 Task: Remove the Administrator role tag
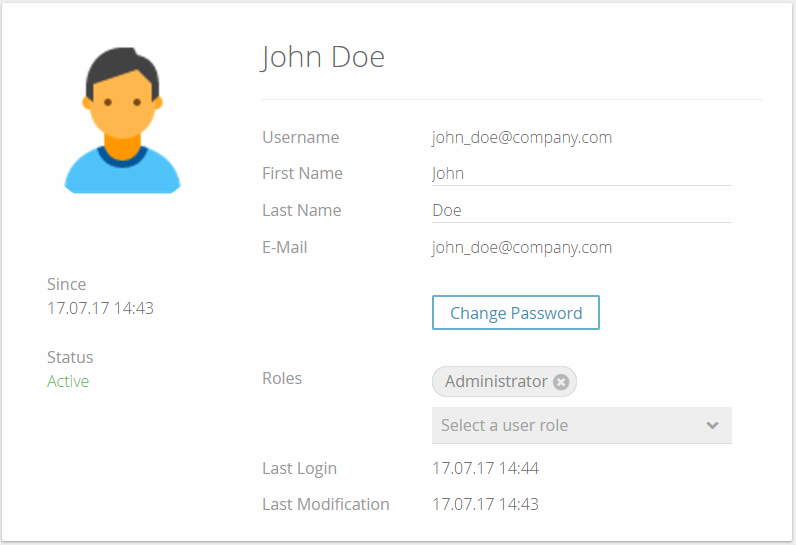[x=561, y=382]
